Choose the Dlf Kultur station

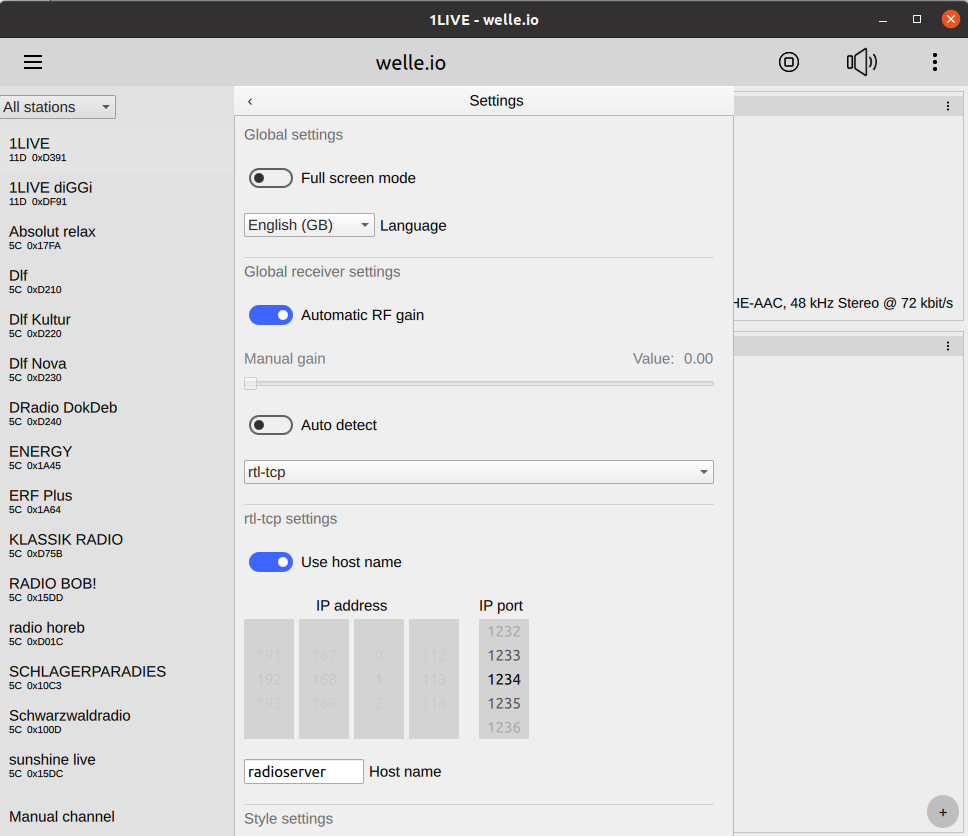pos(117,326)
